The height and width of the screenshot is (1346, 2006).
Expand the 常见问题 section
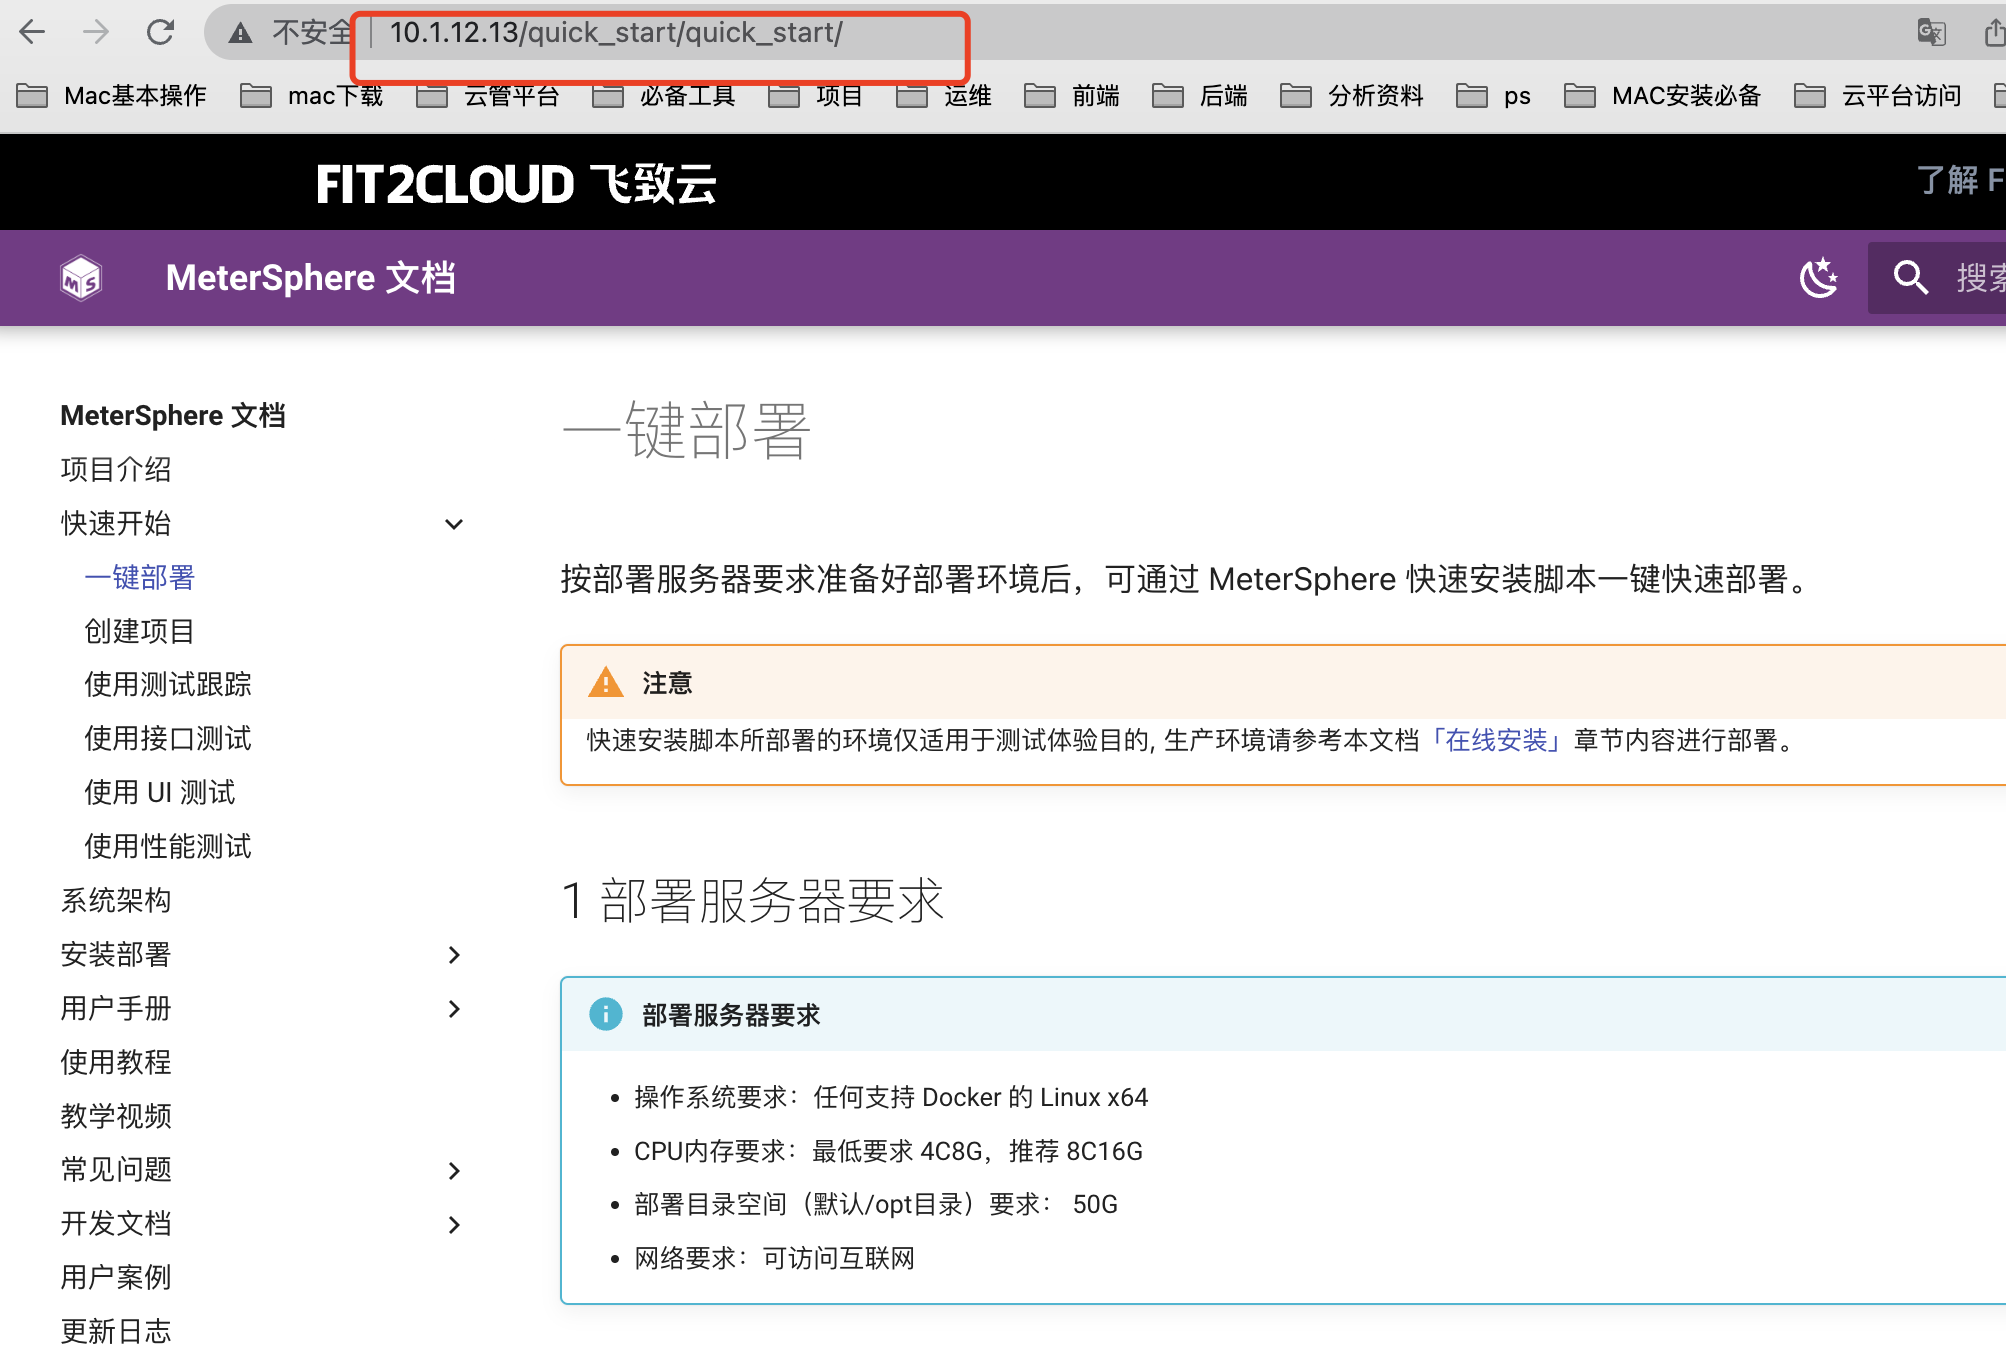coord(455,1170)
